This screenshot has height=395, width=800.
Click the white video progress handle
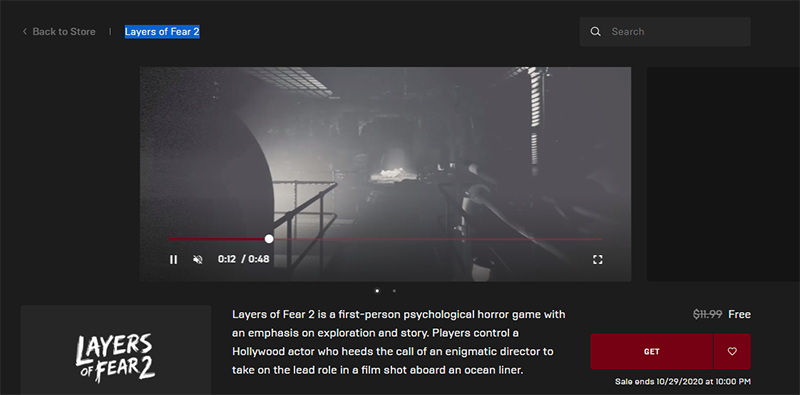click(x=269, y=239)
